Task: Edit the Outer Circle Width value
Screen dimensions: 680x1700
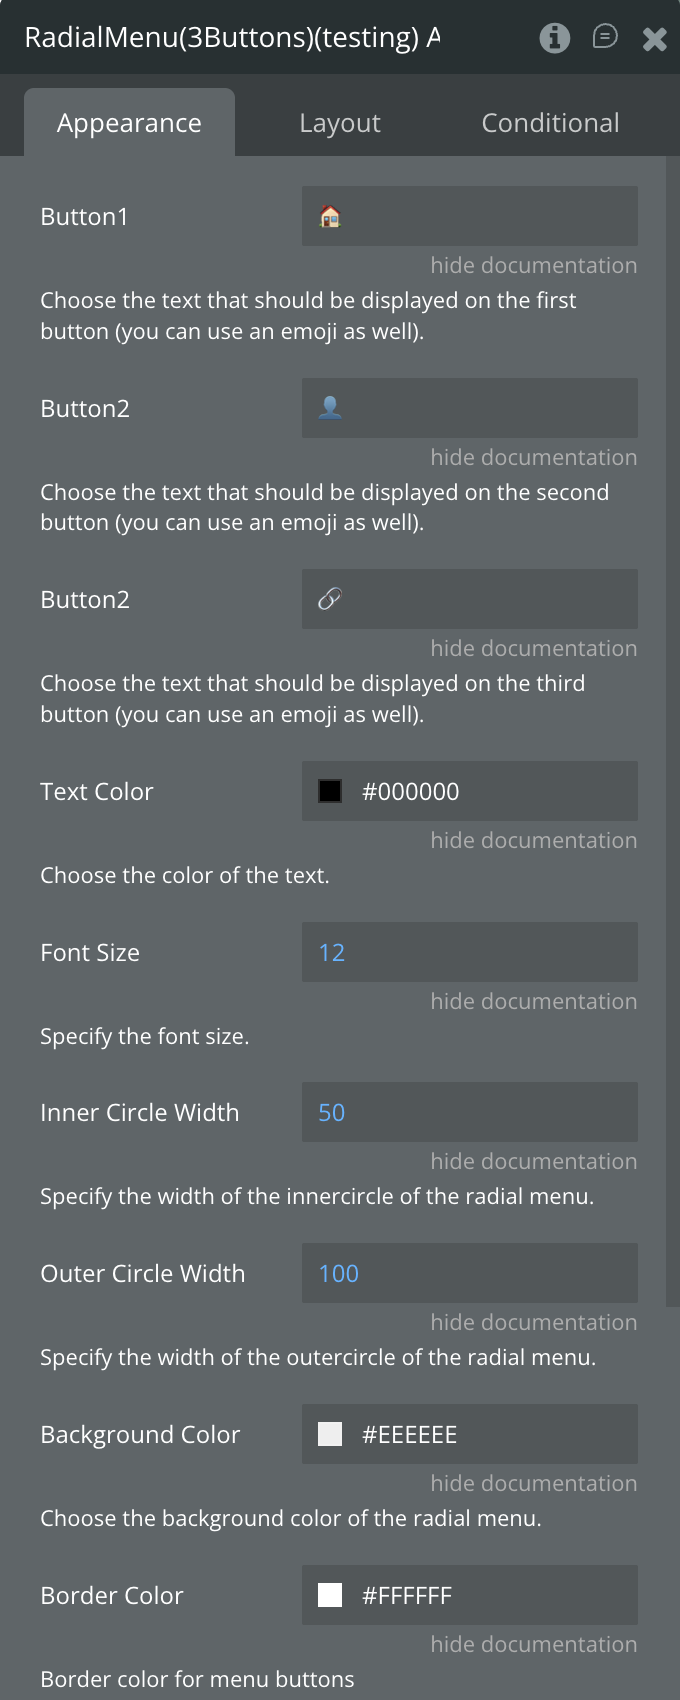Action: pos(470,1273)
